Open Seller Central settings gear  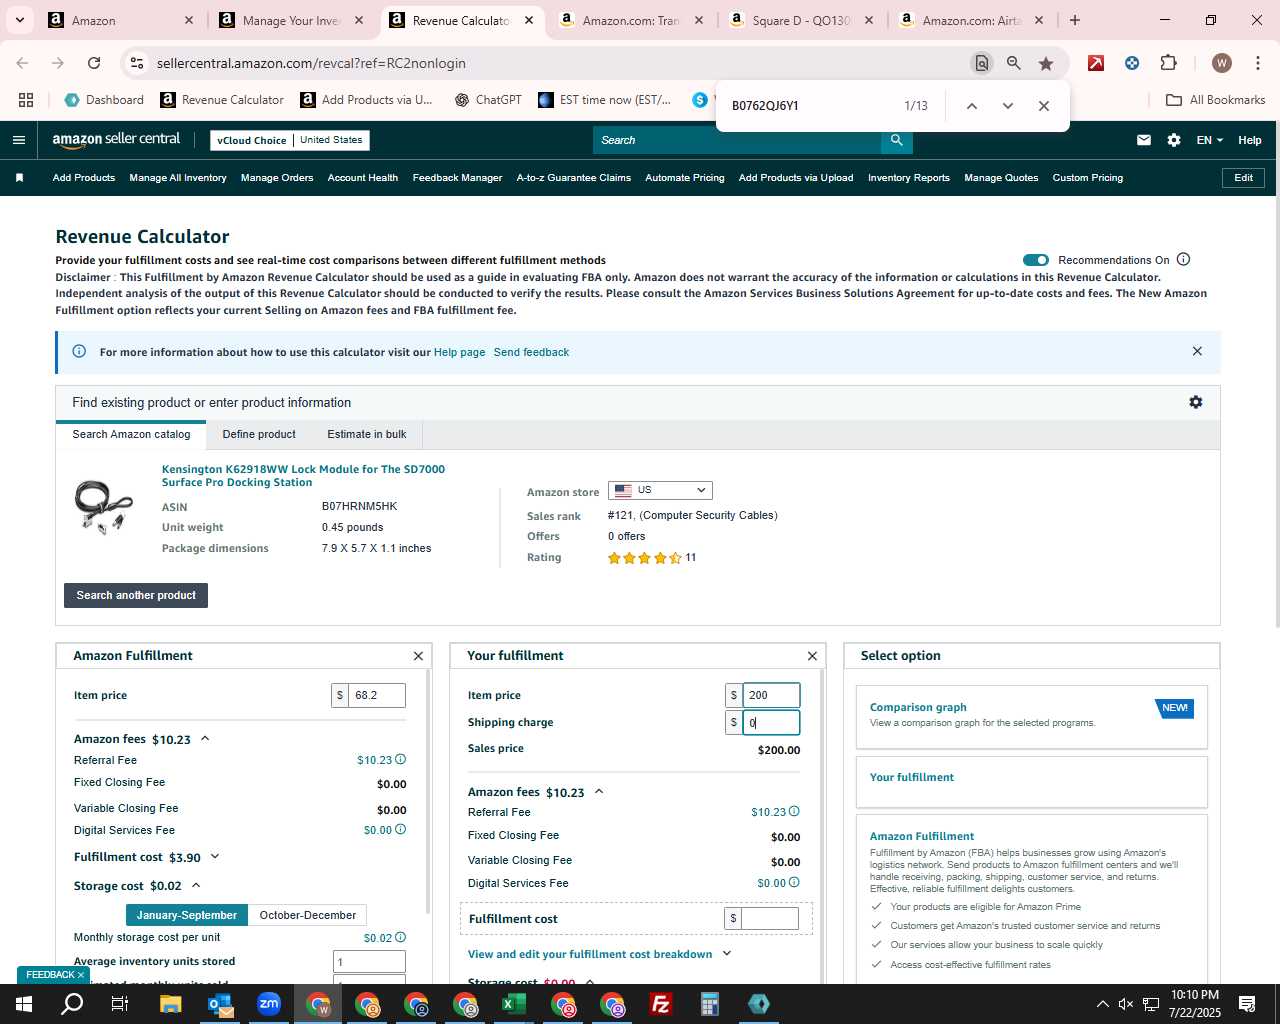coord(1174,140)
